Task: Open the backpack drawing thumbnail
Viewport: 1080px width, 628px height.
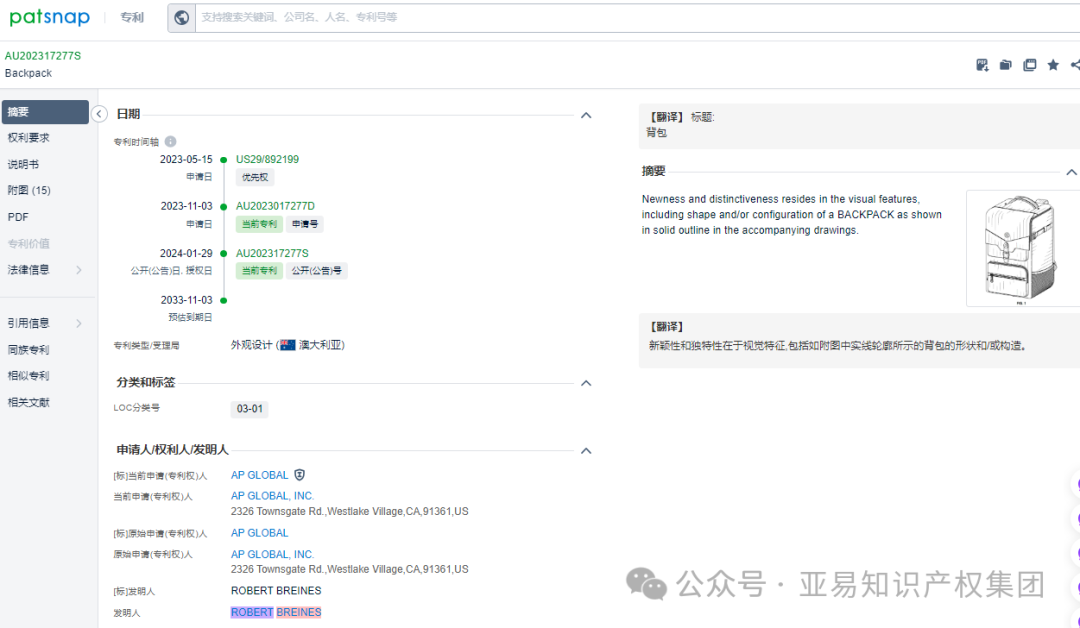Action: [1021, 249]
